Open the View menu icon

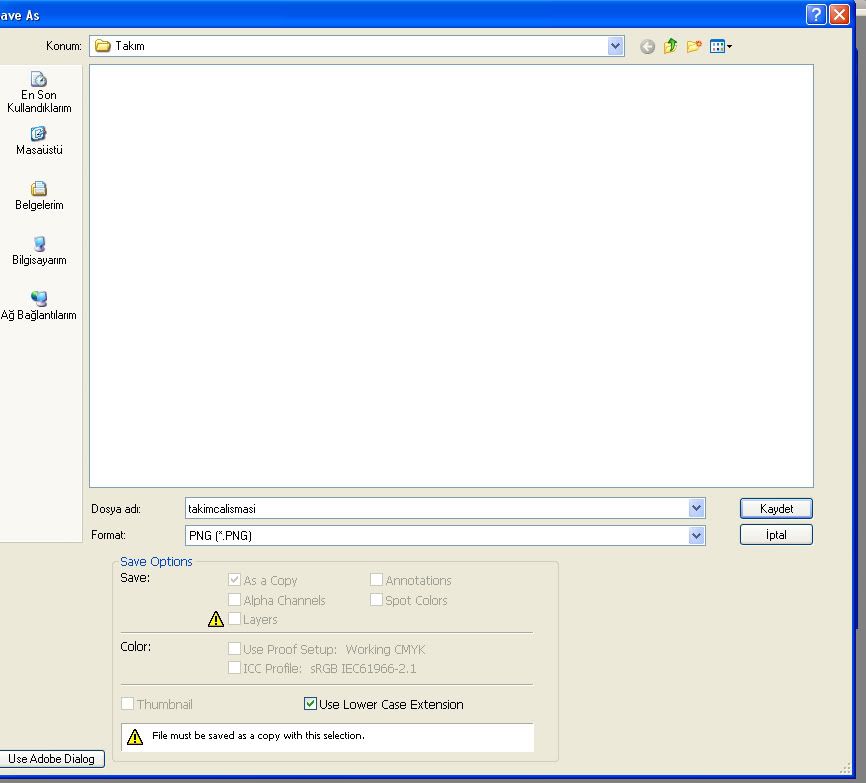[720, 46]
